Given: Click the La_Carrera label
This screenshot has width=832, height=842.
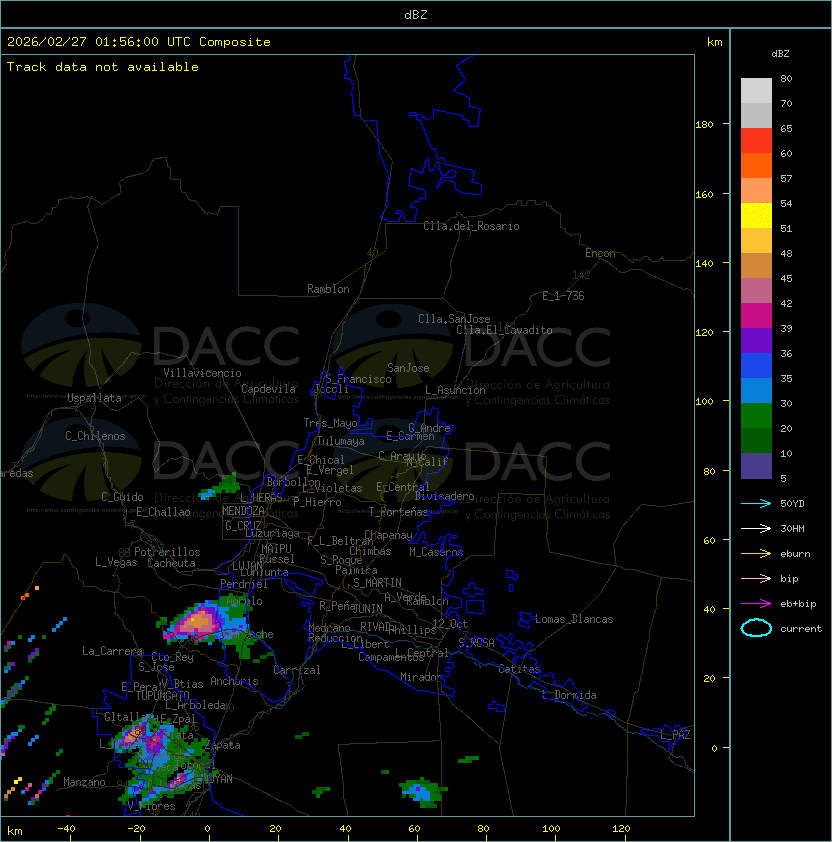Looking at the screenshot, I should (x=113, y=651).
